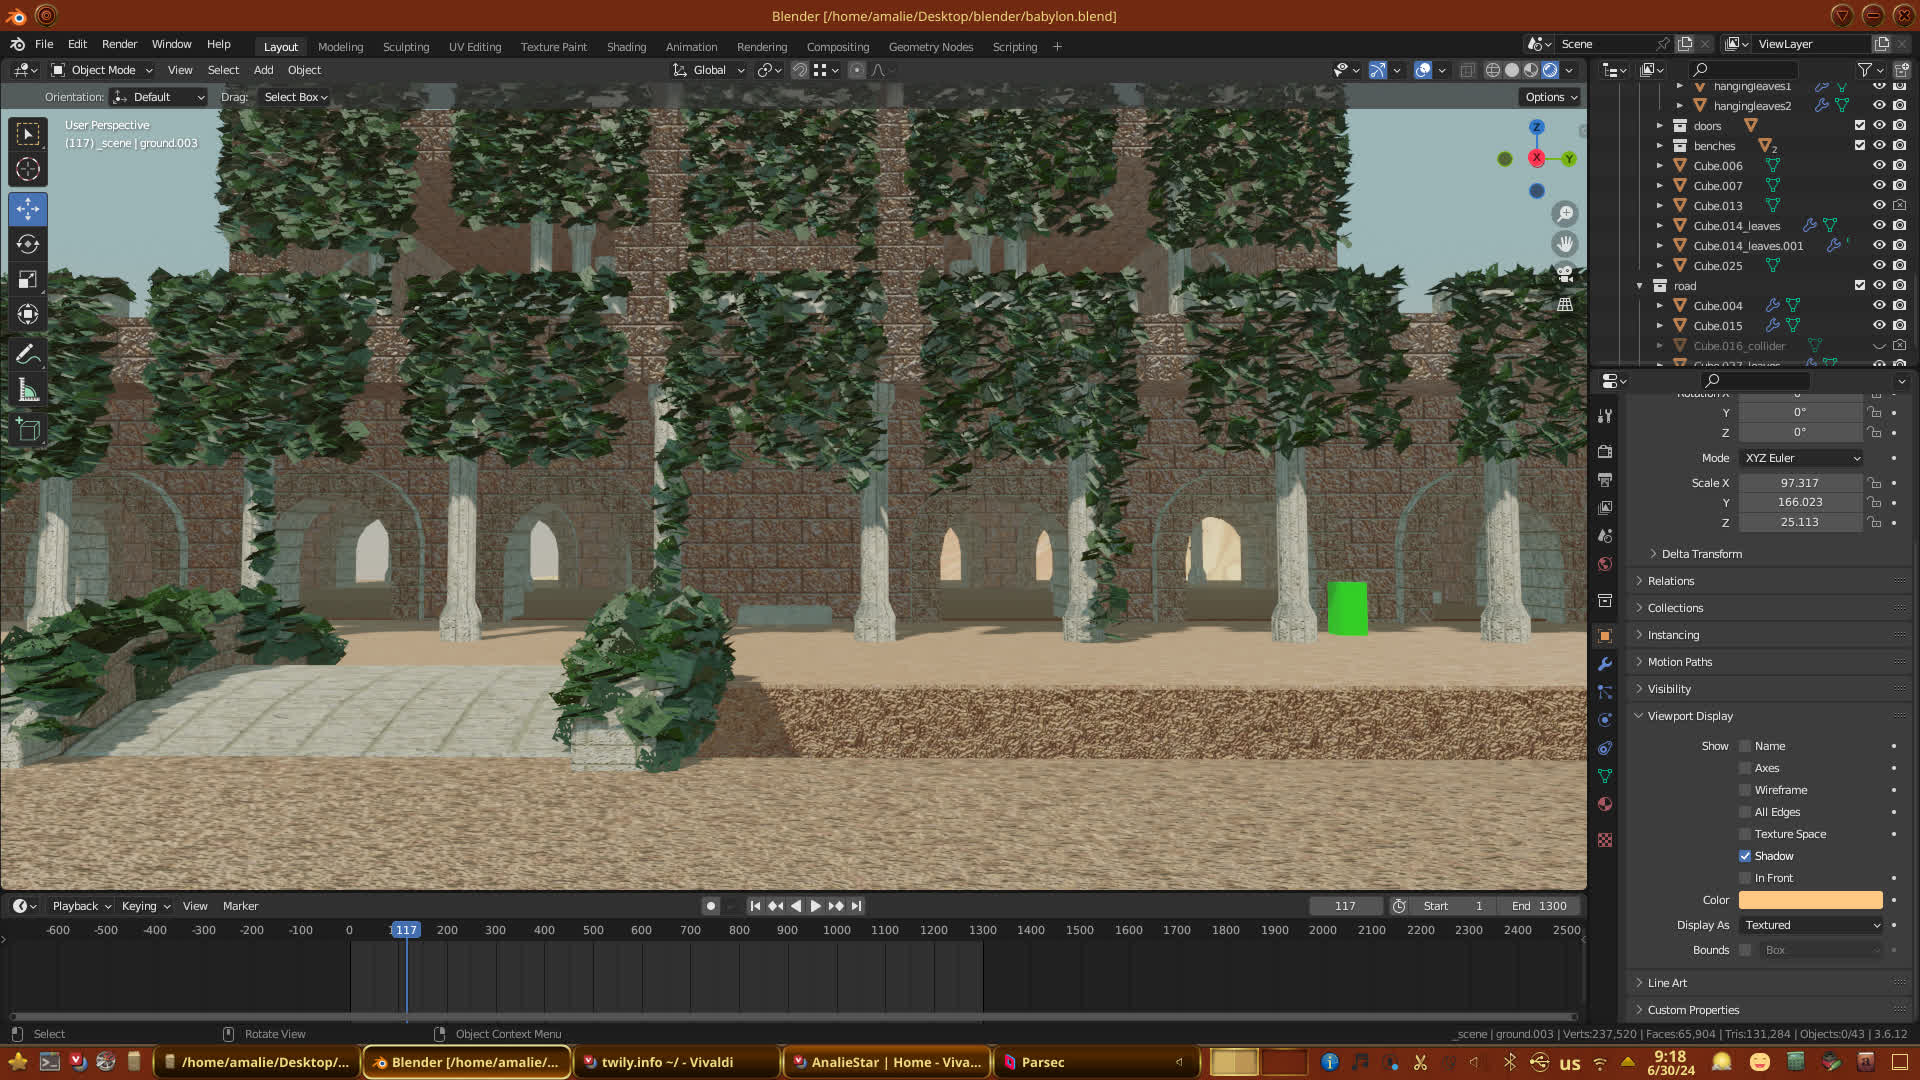Open the Display As dropdown
Image resolution: width=1920 pixels, height=1080 pixels.
click(x=1811, y=925)
